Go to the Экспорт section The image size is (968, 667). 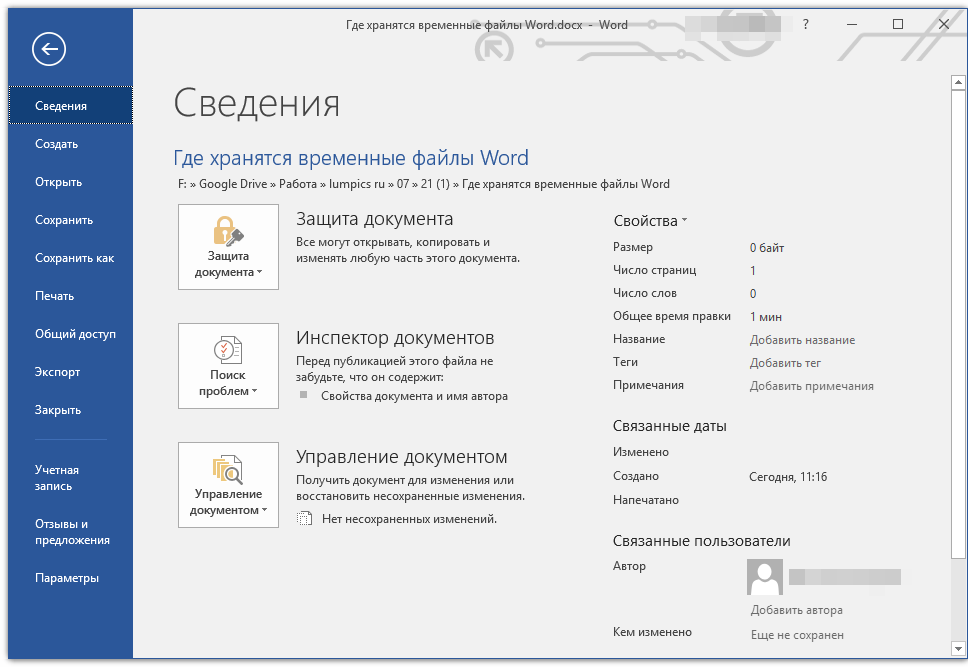pyautogui.click(x=57, y=372)
